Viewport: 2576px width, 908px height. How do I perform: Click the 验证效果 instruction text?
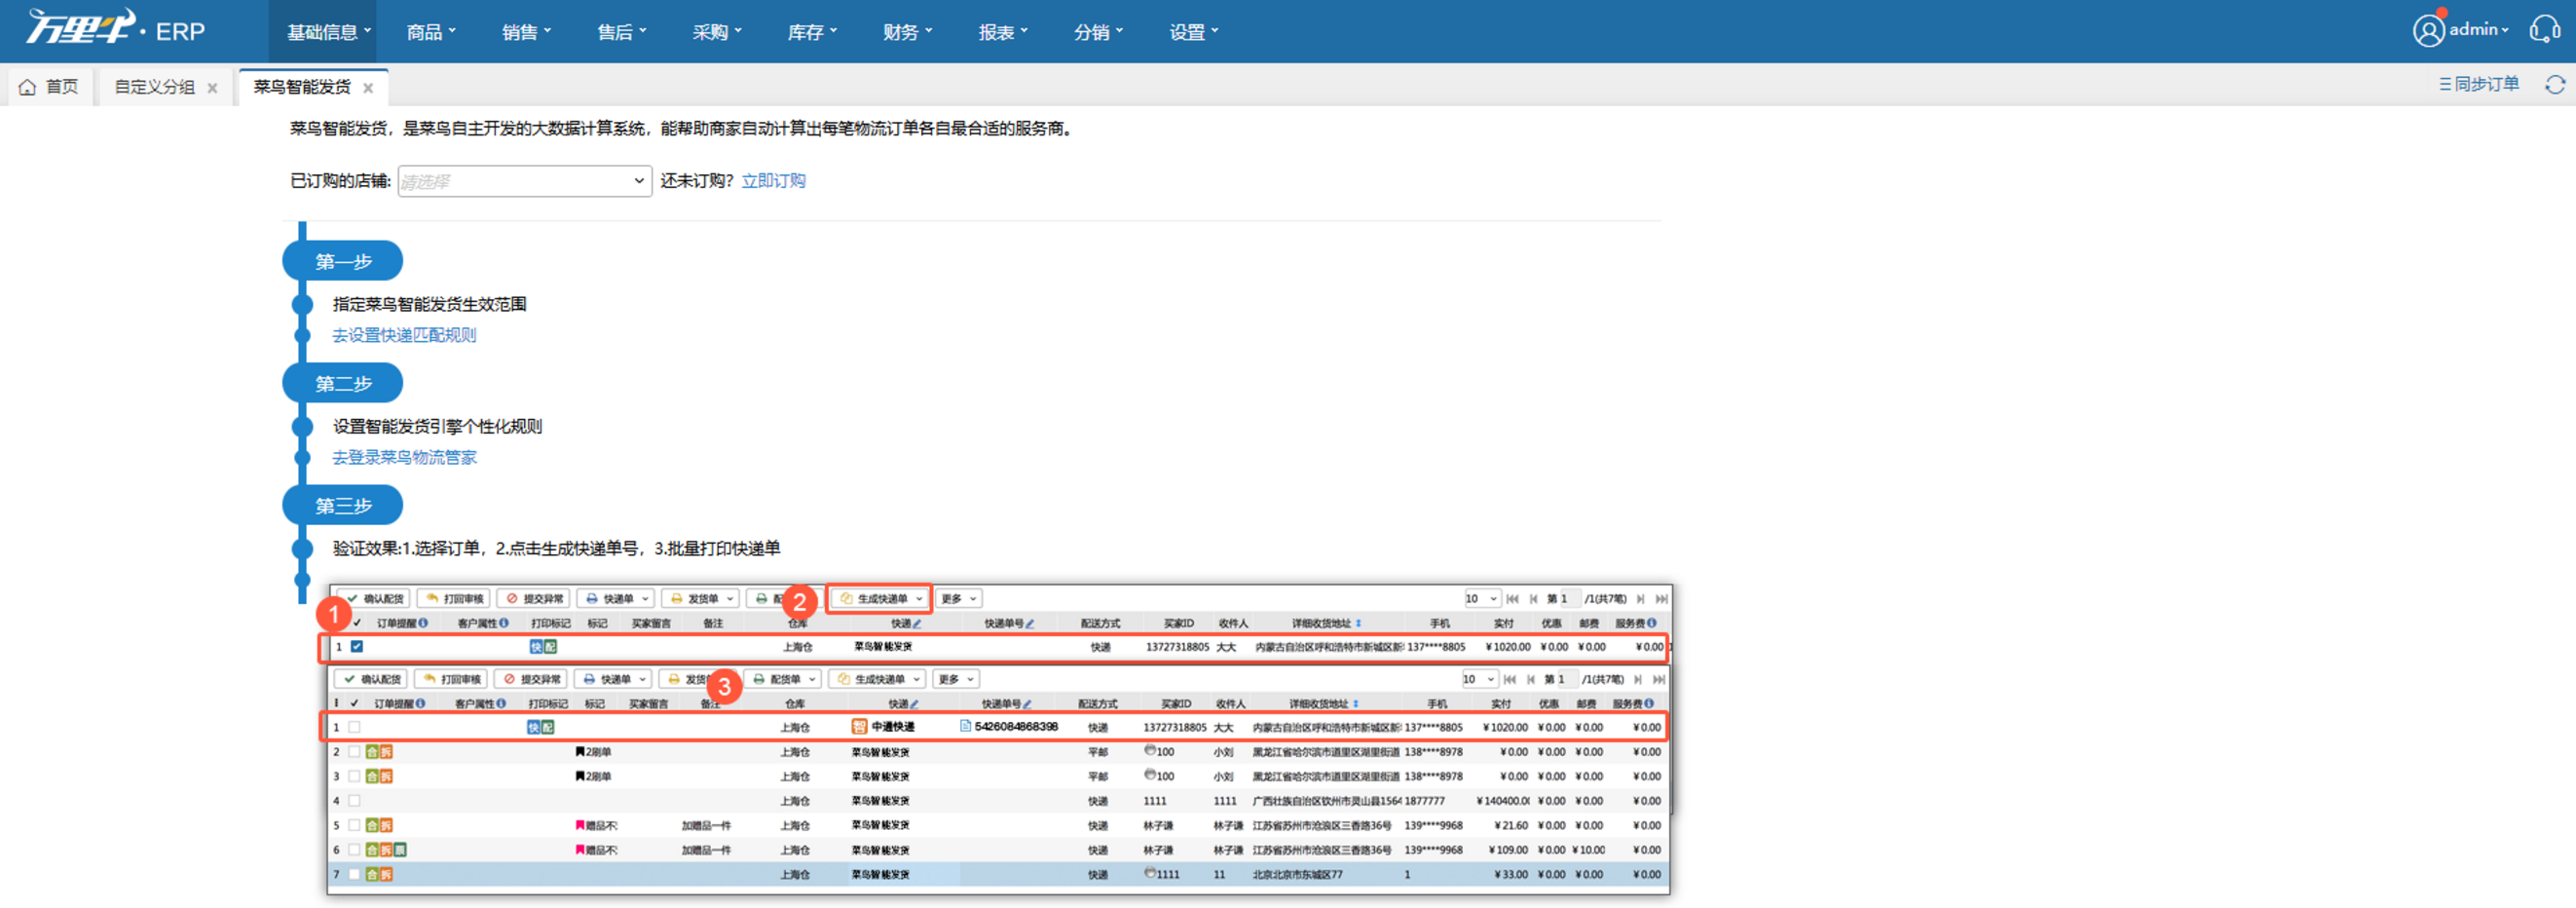click(556, 548)
